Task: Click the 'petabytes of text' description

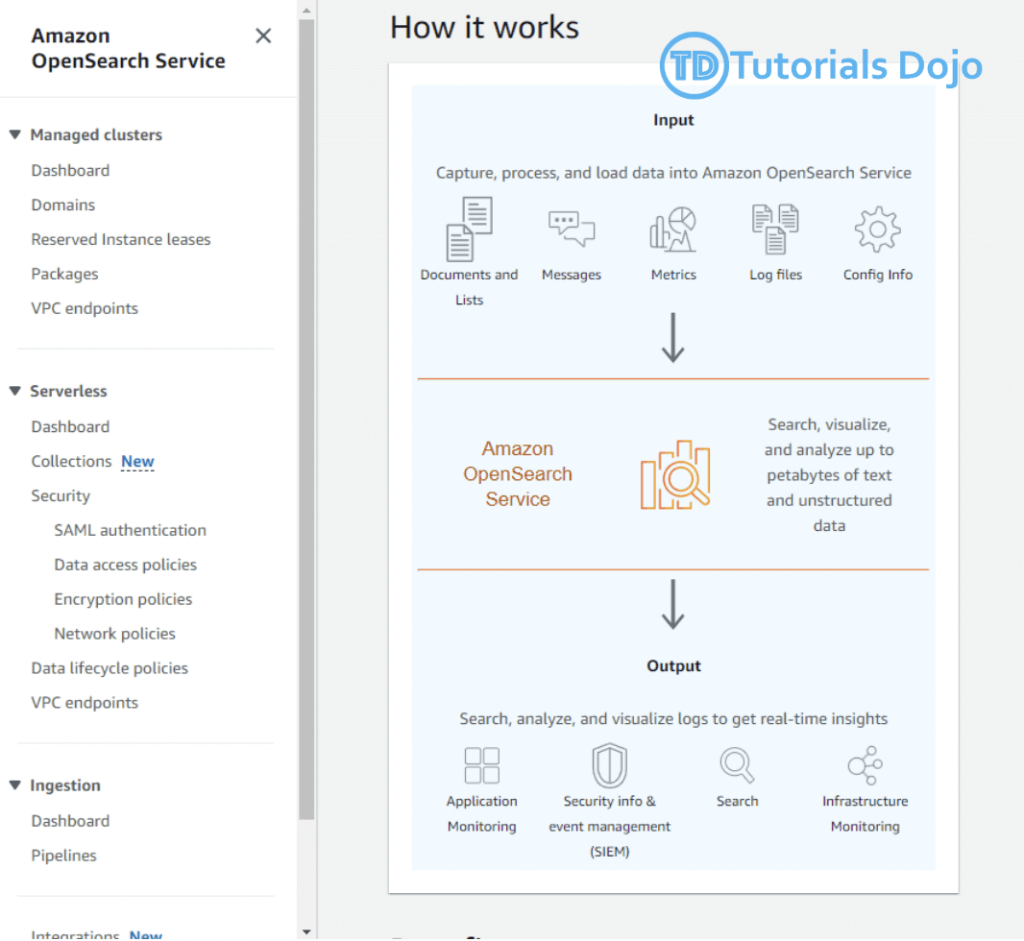Action: point(829,475)
